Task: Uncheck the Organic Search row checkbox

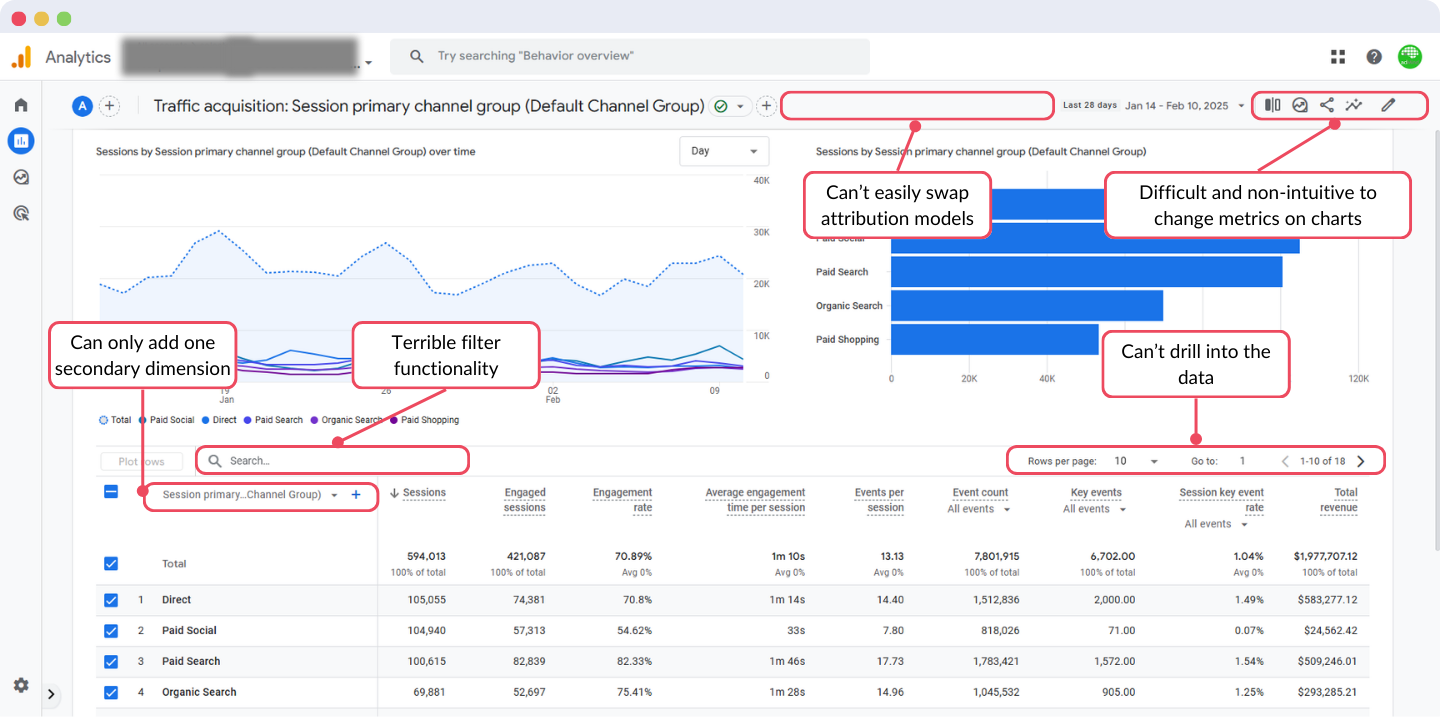Action: pos(111,692)
